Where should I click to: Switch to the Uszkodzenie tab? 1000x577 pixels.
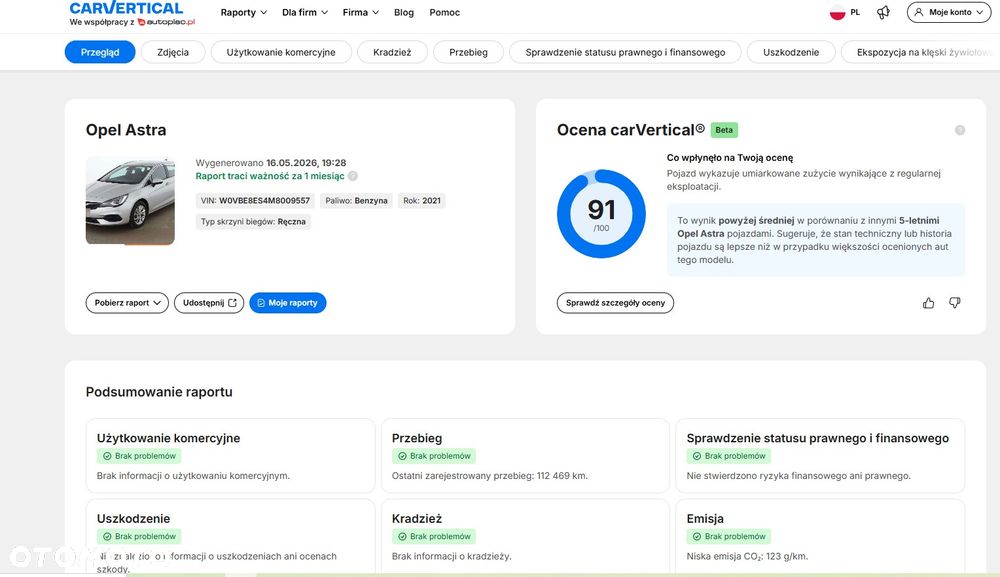(x=791, y=52)
